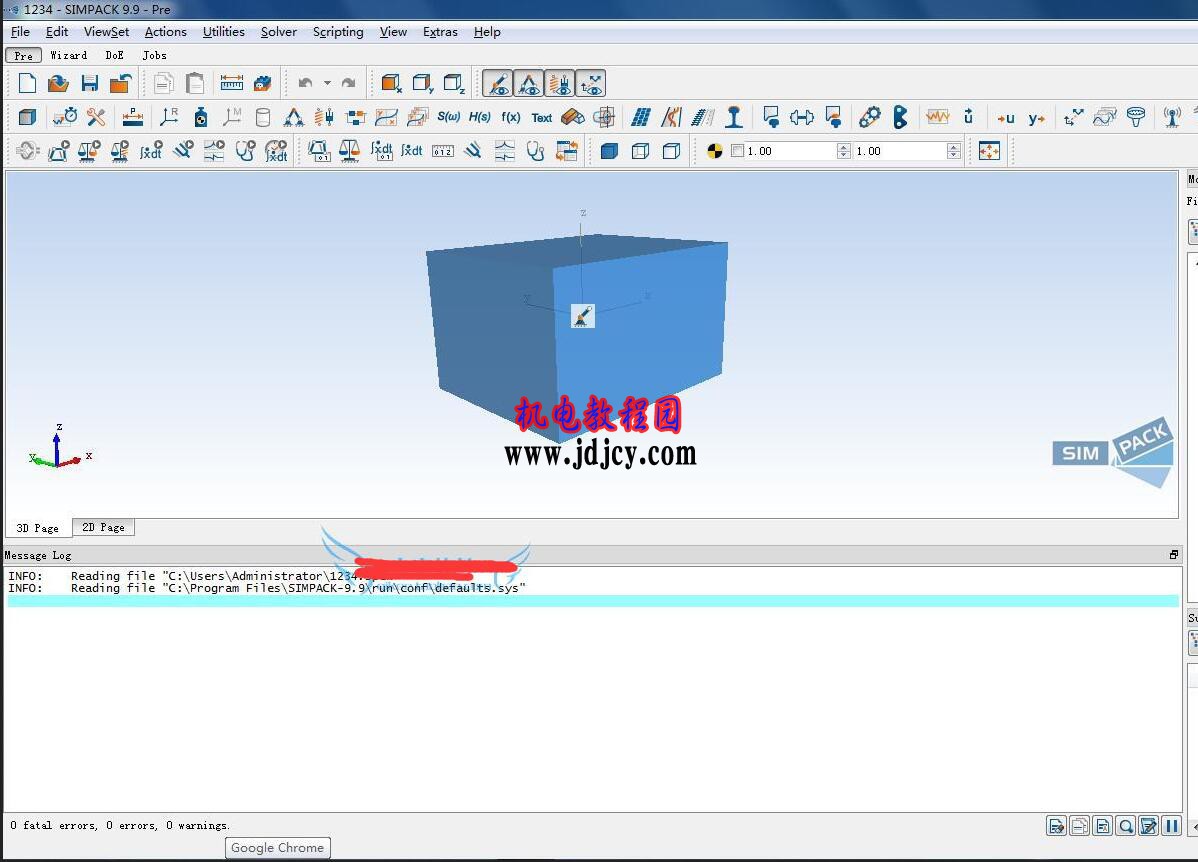Open the undo history dropdown arrow
Viewport: 1198px width, 862px height.
(x=327, y=83)
